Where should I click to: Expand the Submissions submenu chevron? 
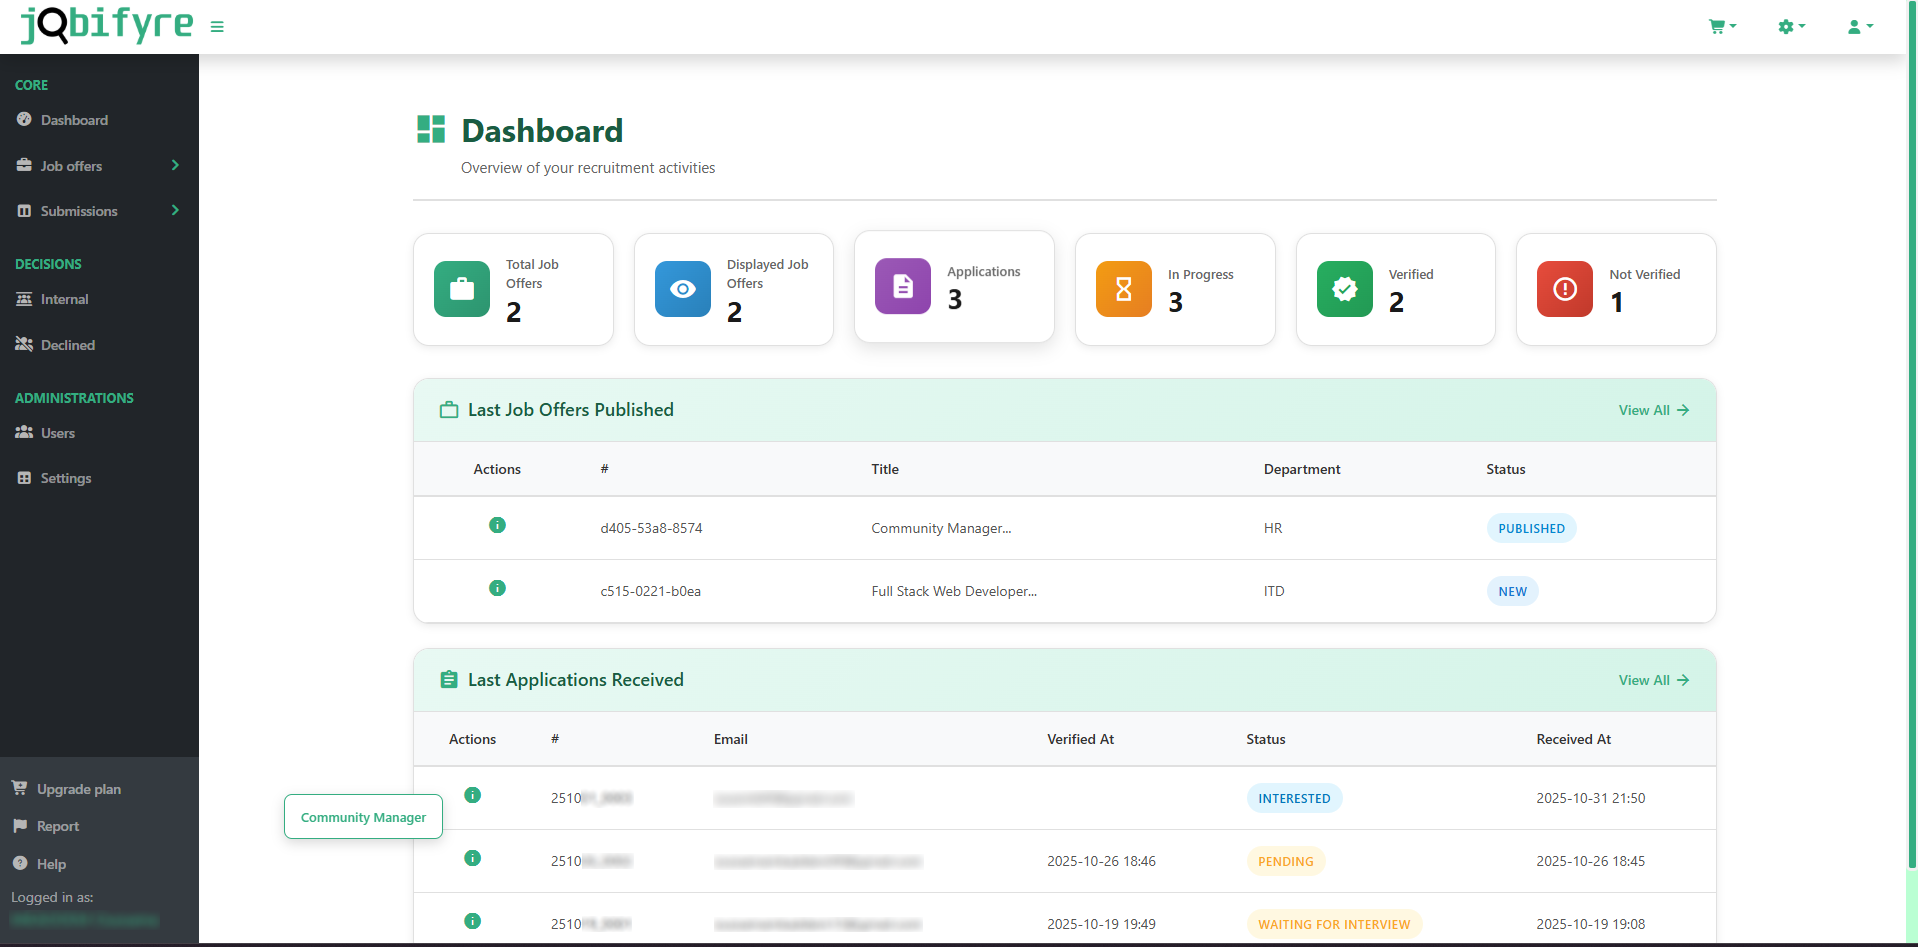click(175, 211)
